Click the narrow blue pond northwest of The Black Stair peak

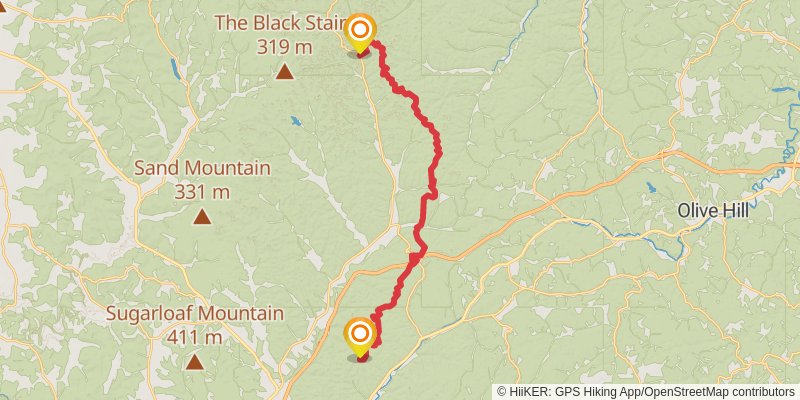[x=175, y=69]
